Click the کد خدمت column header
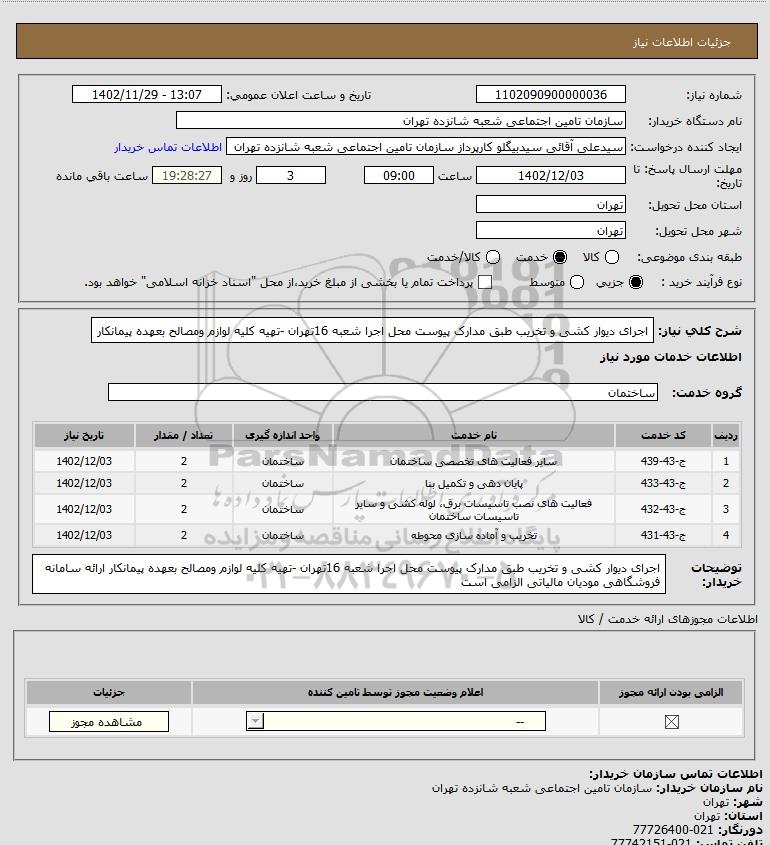This screenshot has height=845, width=770. pyautogui.click(x=663, y=435)
